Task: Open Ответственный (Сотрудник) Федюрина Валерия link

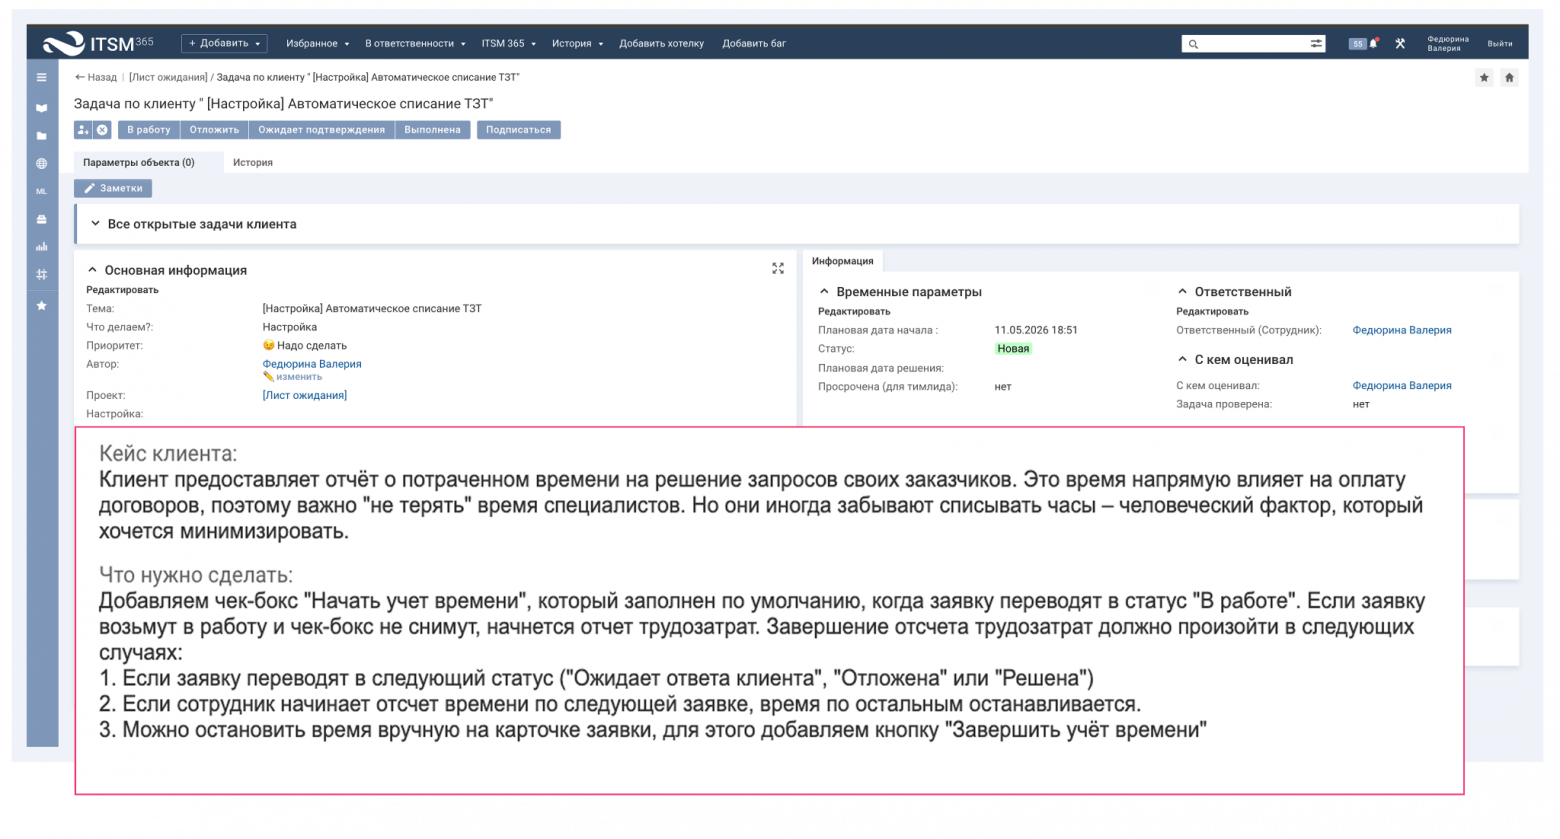Action: (1402, 330)
